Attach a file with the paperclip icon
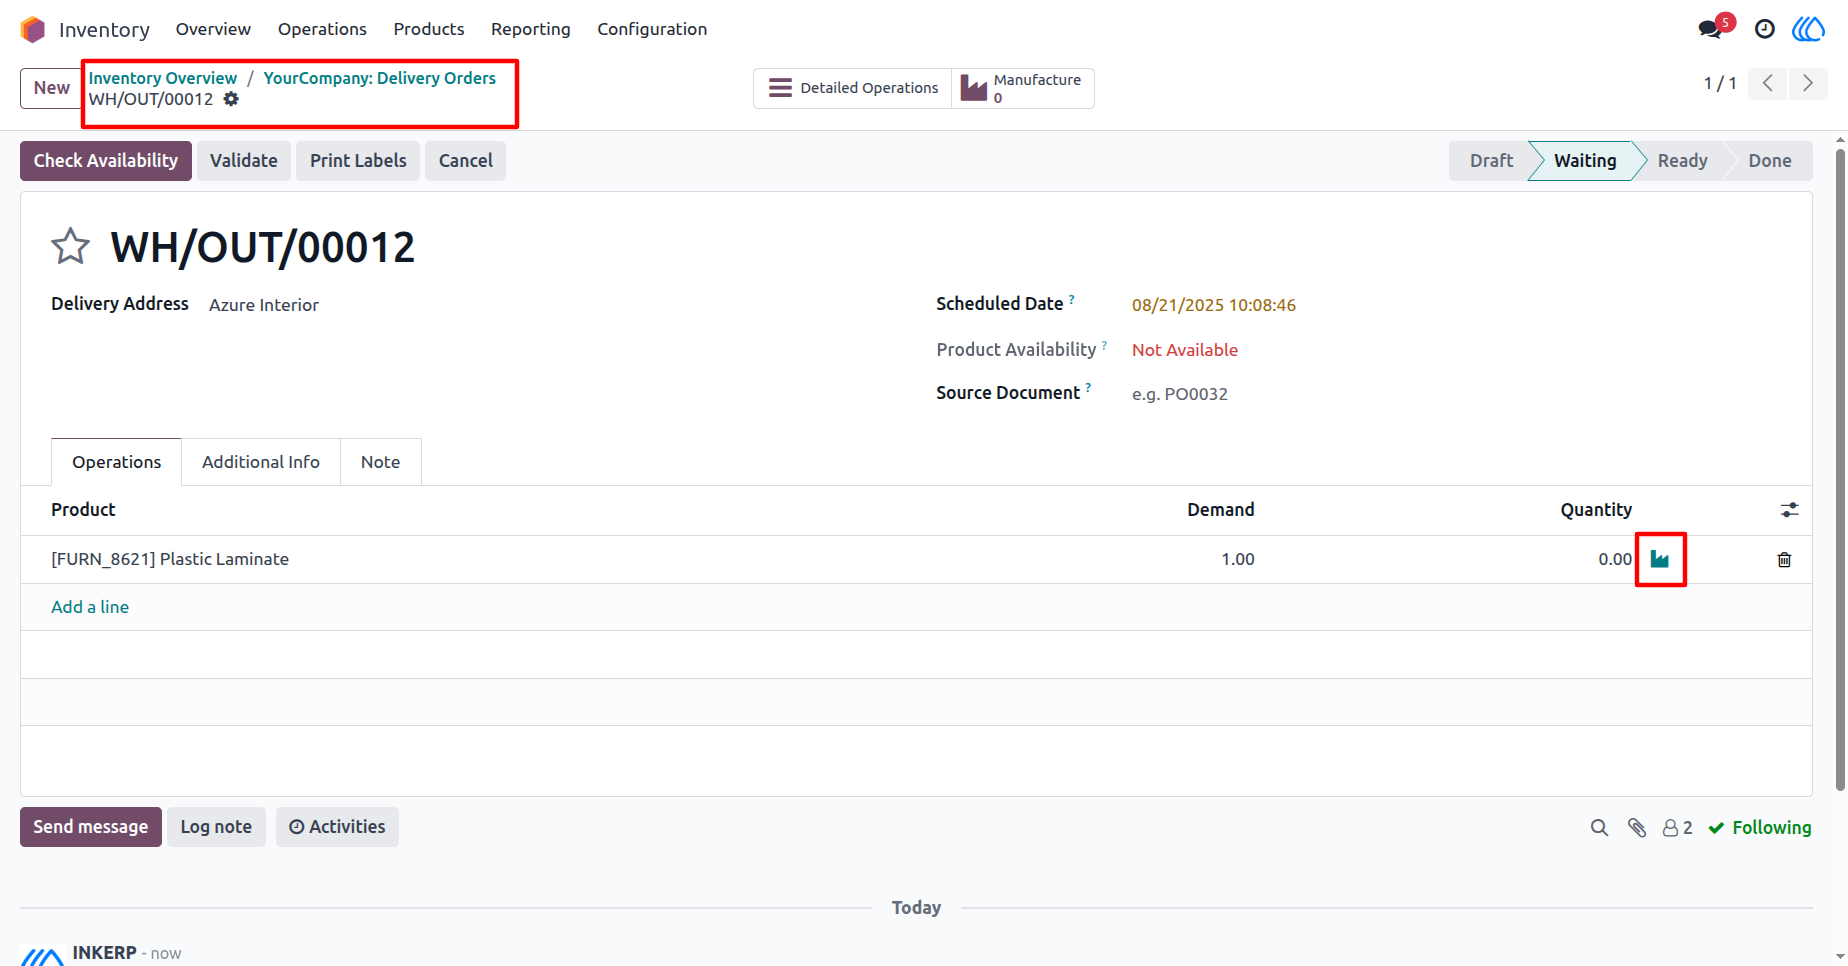The image size is (1848, 966). (x=1637, y=828)
